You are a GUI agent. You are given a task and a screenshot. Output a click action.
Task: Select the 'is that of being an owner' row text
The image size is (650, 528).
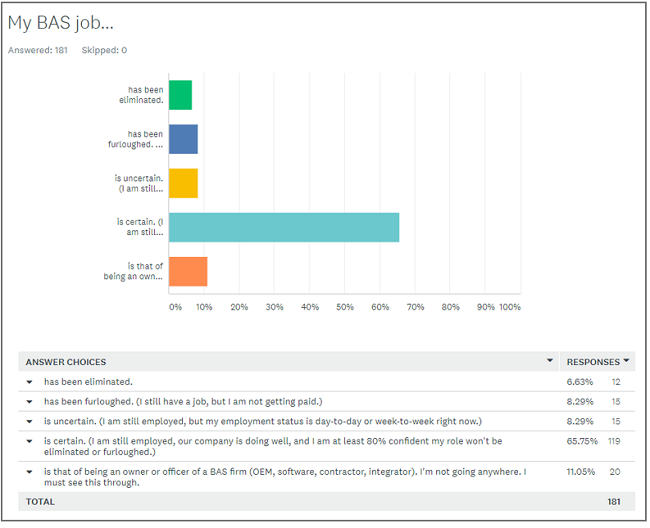pos(285,477)
